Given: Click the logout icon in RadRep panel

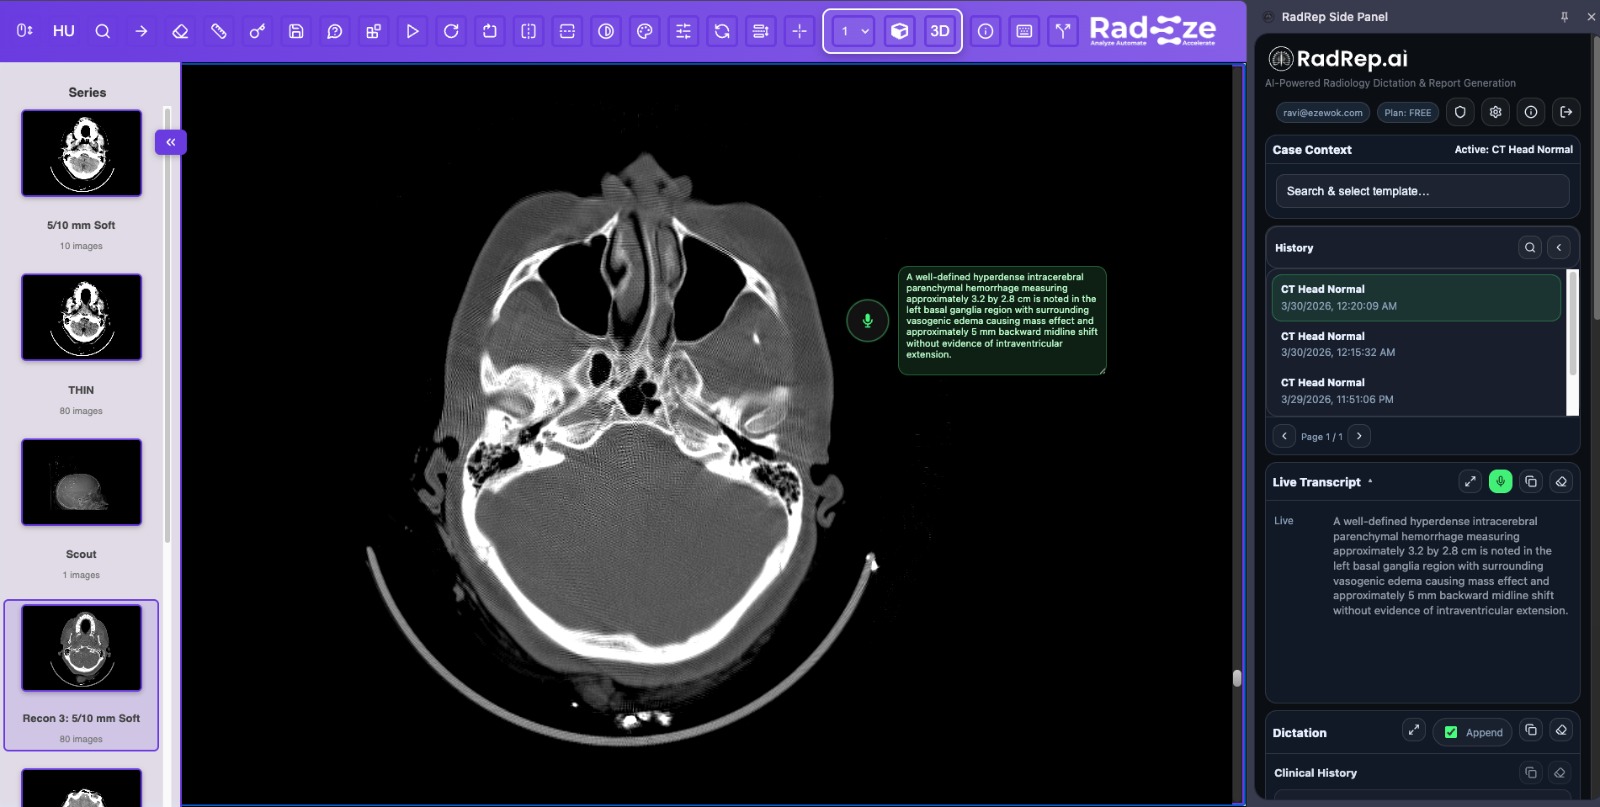Looking at the screenshot, I should pos(1566,112).
